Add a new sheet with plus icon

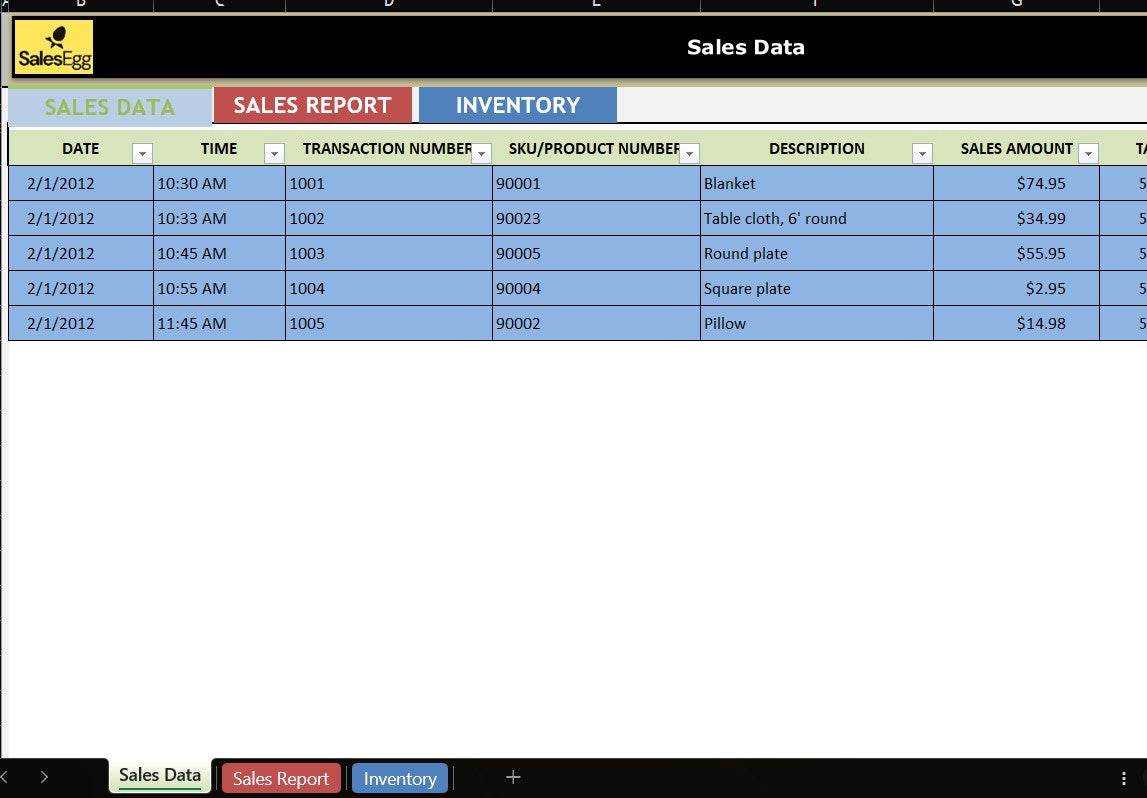[513, 777]
